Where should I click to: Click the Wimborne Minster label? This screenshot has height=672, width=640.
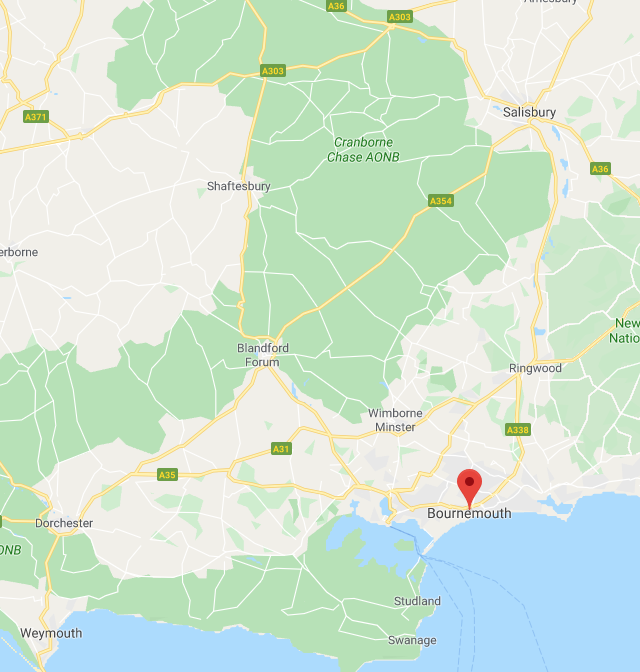coord(395,420)
